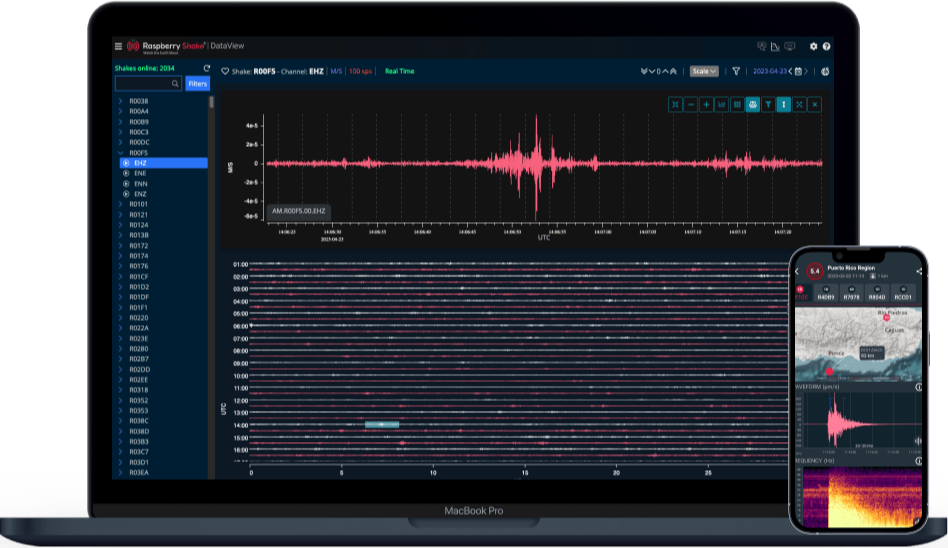Select R4089 station tab in phone app

[x=826, y=293]
